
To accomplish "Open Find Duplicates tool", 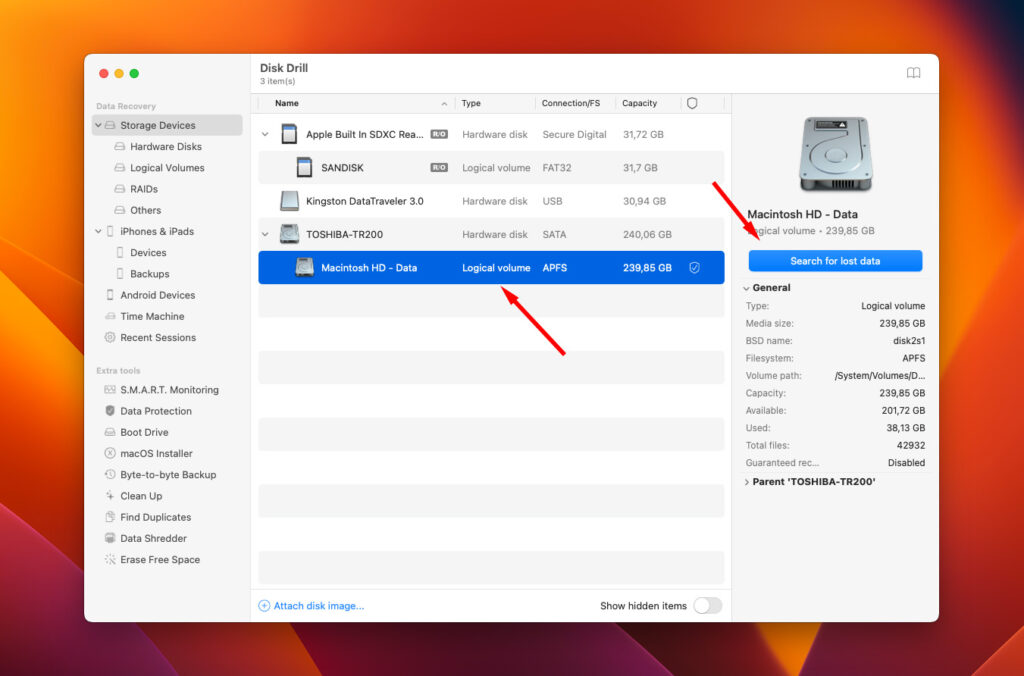I will coord(155,517).
